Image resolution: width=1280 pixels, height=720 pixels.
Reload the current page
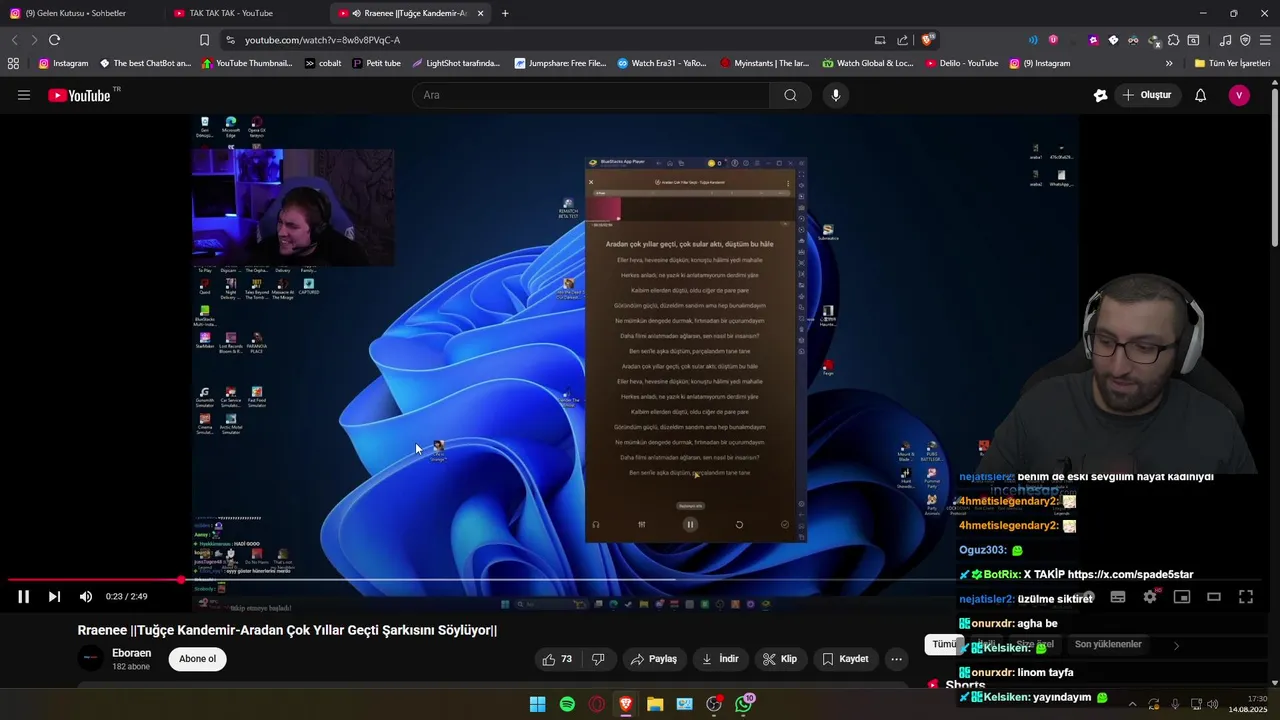(x=54, y=40)
